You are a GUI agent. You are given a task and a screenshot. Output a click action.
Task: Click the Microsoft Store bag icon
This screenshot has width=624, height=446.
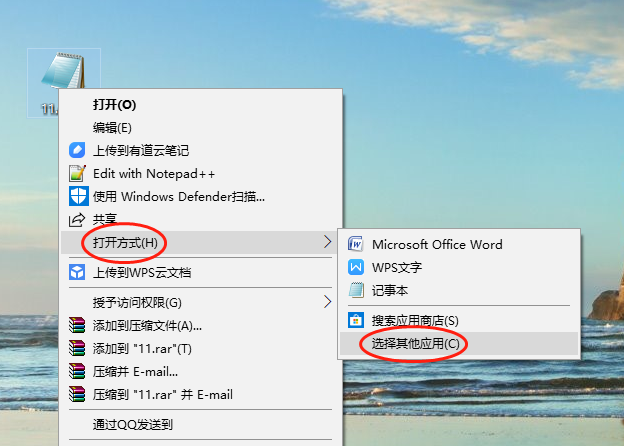pyautogui.click(x=356, y=320)
